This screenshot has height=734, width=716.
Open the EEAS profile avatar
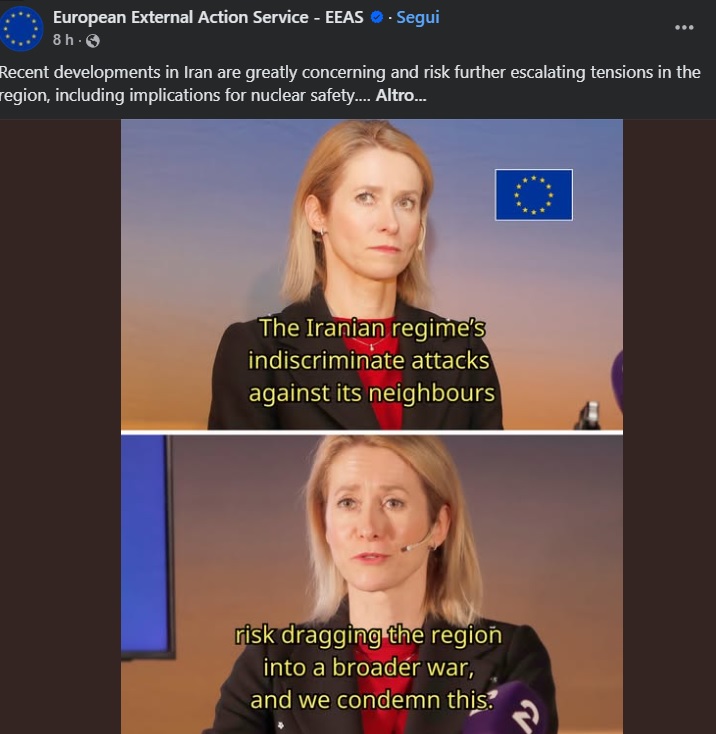coord(21,29)
